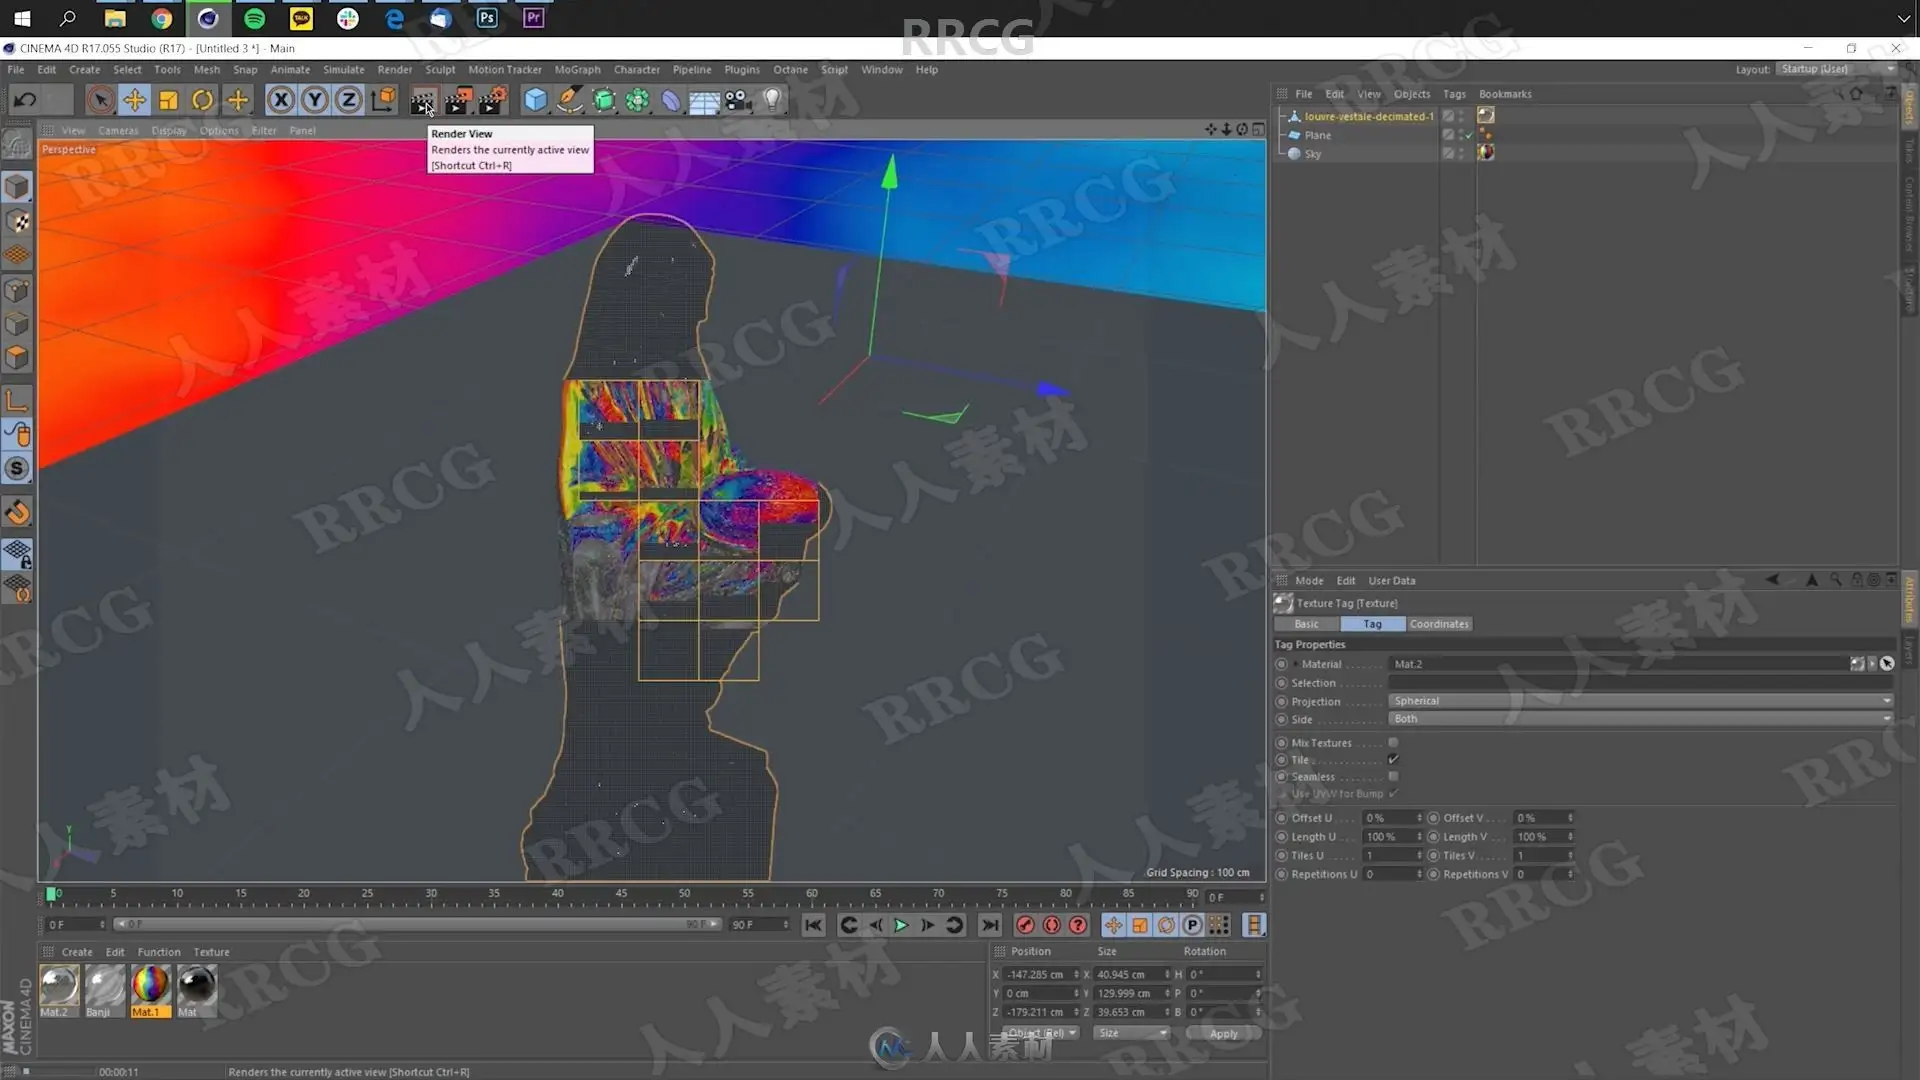Select the rainbow Mat.1 material swatch
This screenshot has height=1080, width=1920.
tap(150, 986)
